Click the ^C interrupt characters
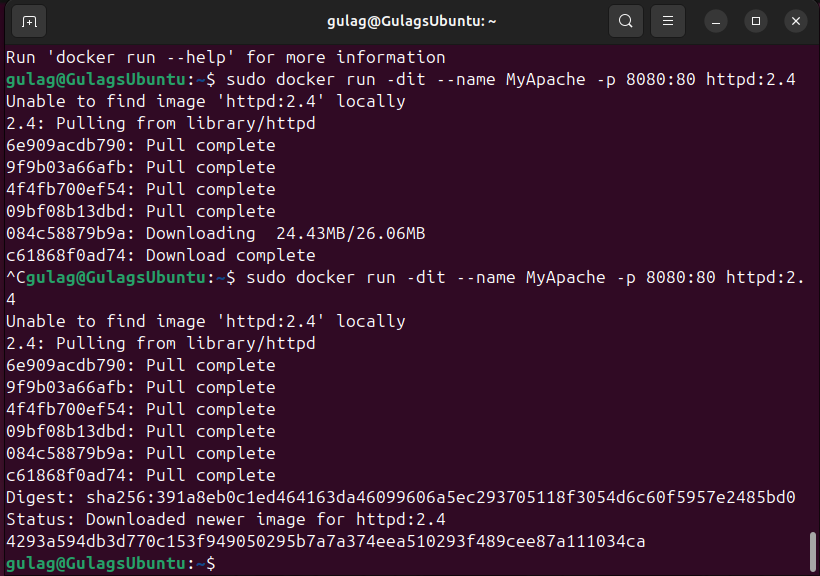Image resolution: width=820 pixels, height=576 pixels. 15,277
